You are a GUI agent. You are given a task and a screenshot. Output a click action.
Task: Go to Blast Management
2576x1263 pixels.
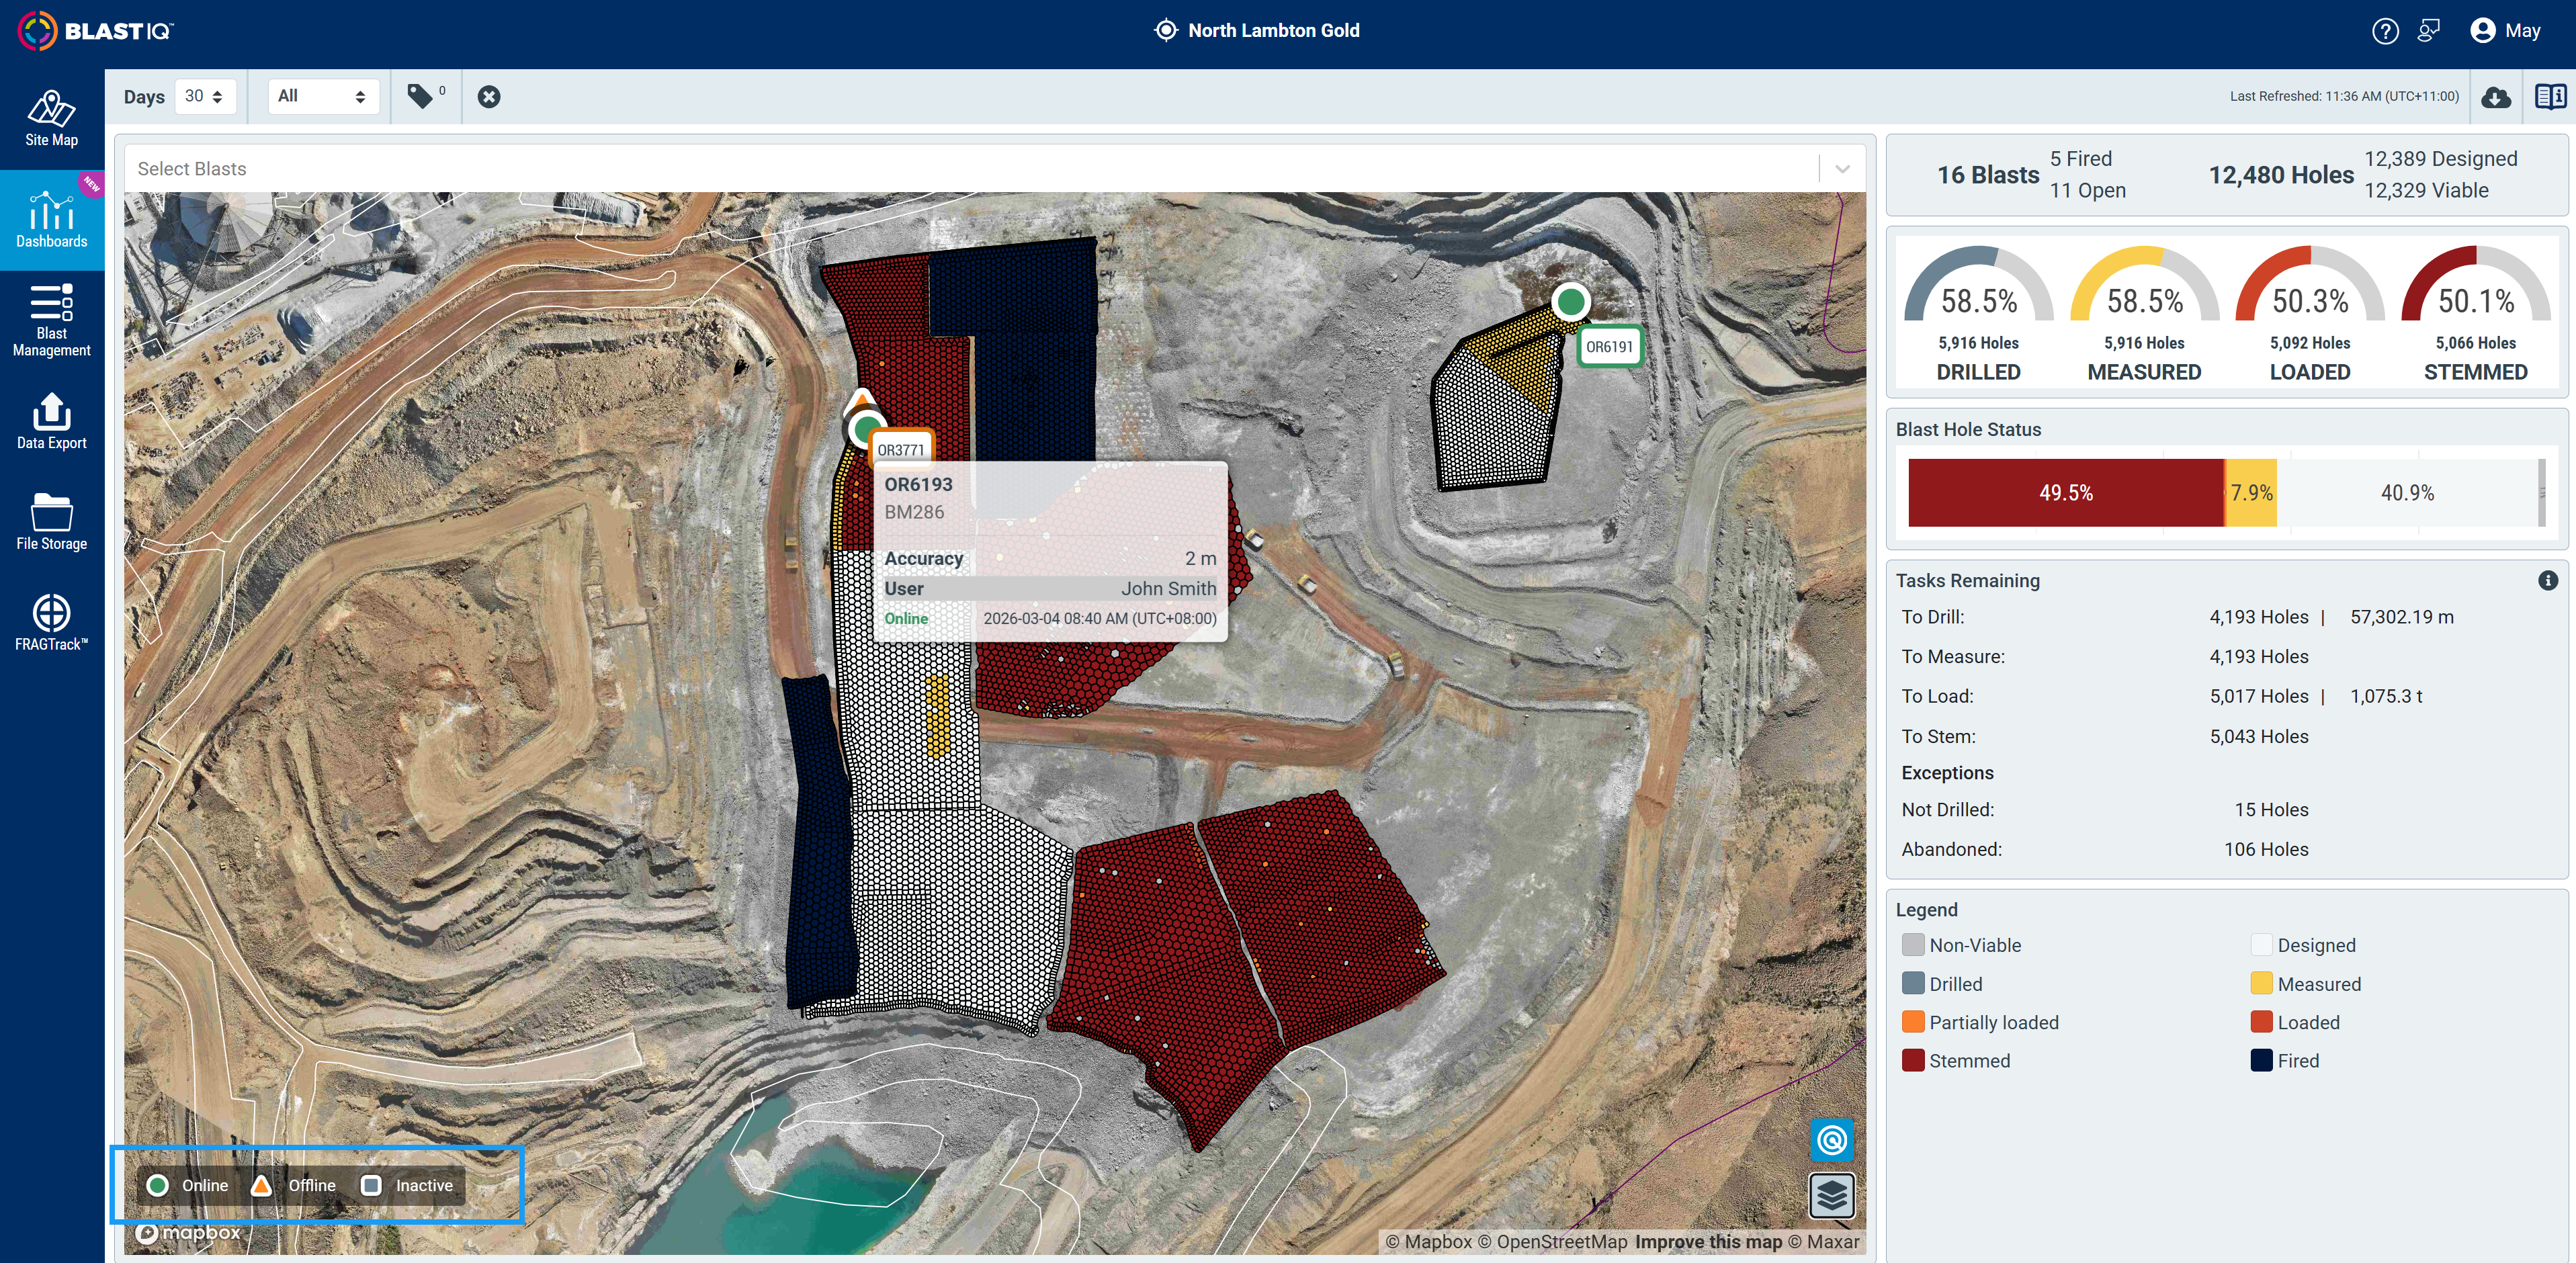coord(52,320)
